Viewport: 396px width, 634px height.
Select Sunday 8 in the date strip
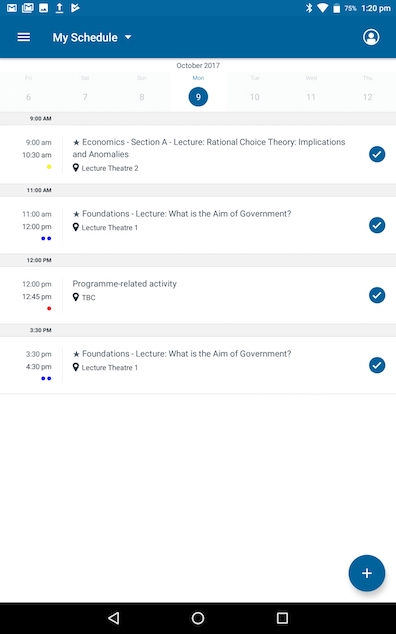coord(142,91)
